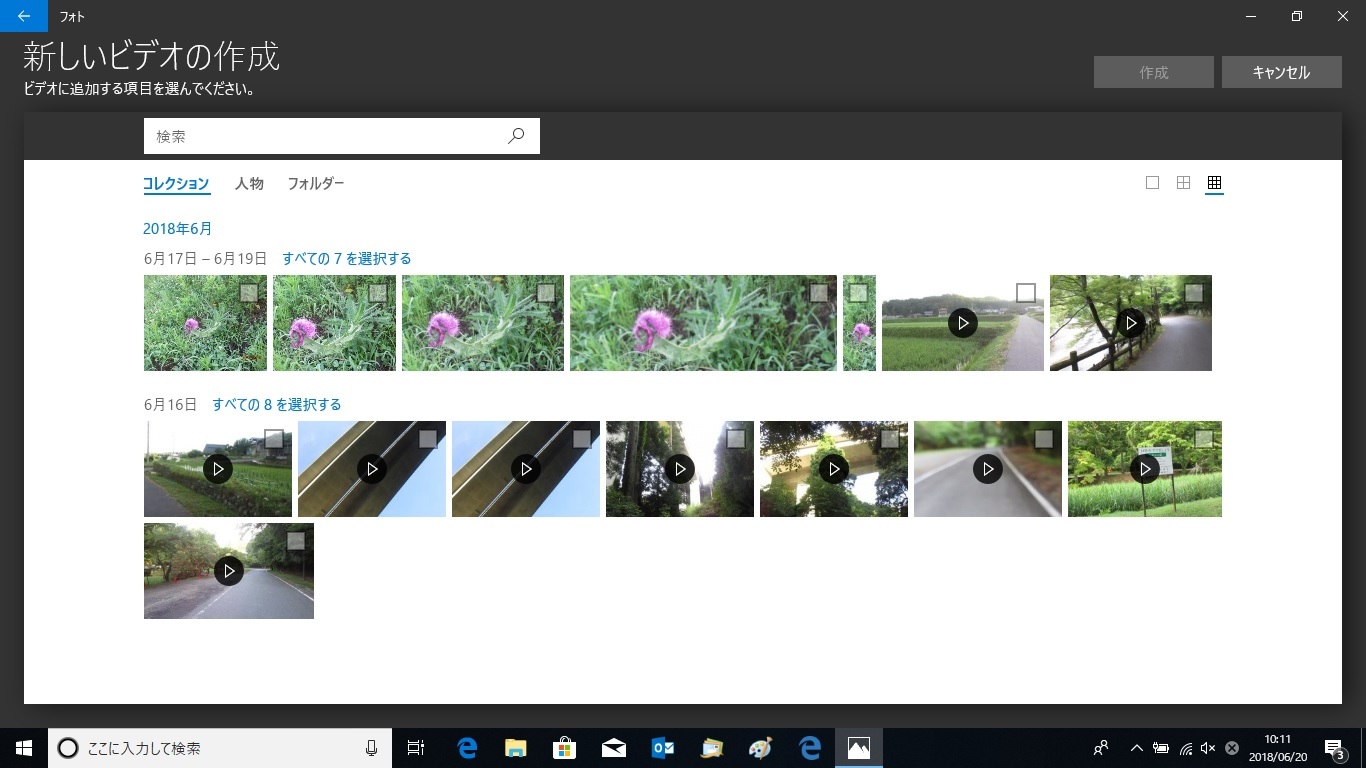
Task: Switch to medium grid view icon
Action: point(1183,183)
